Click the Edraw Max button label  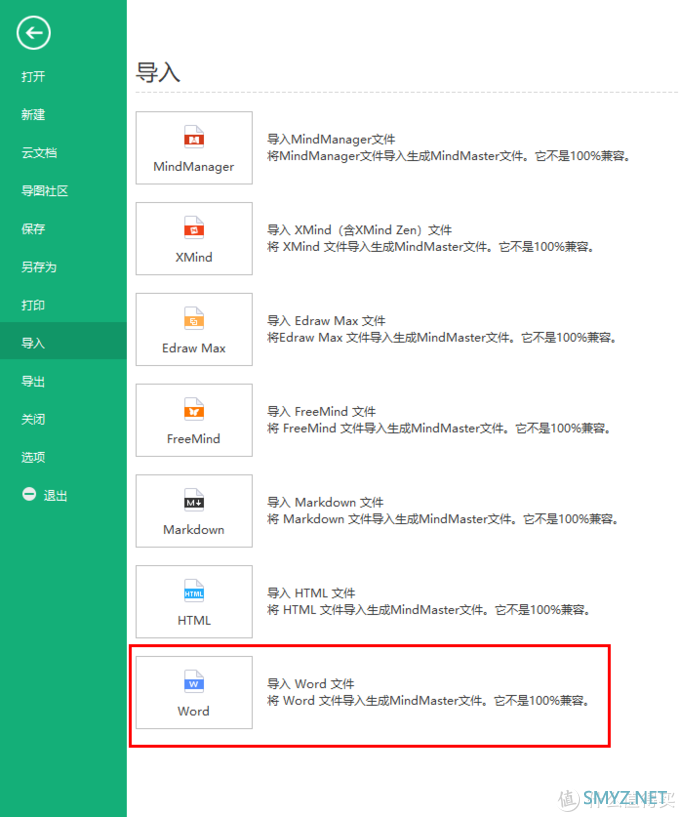(x=194, y=348)
